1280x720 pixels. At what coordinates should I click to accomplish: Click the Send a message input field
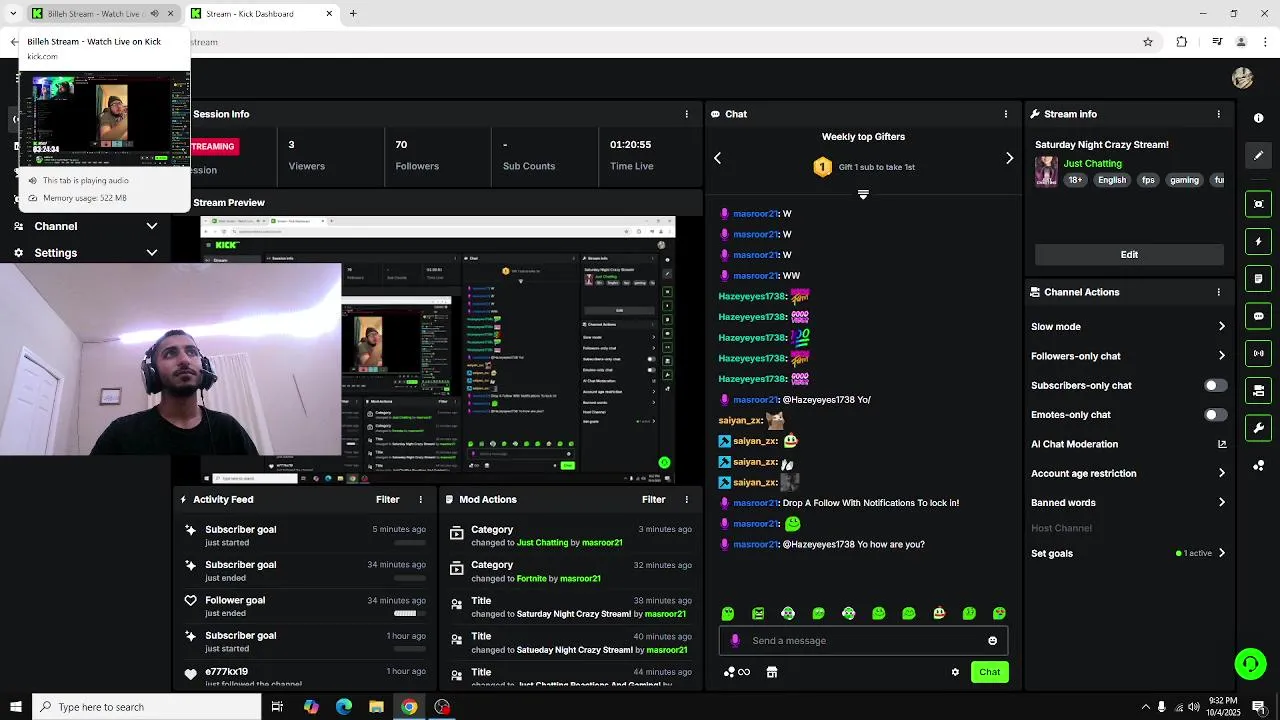[863, 641]
